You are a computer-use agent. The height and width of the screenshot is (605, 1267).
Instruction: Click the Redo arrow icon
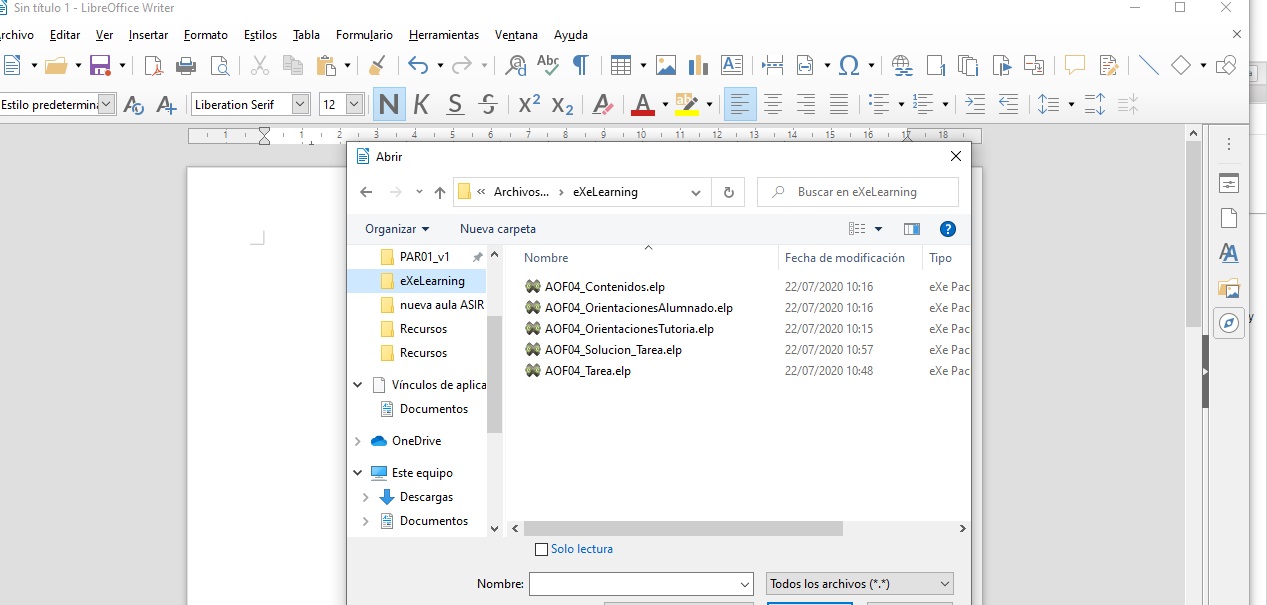tap(462, 66)
